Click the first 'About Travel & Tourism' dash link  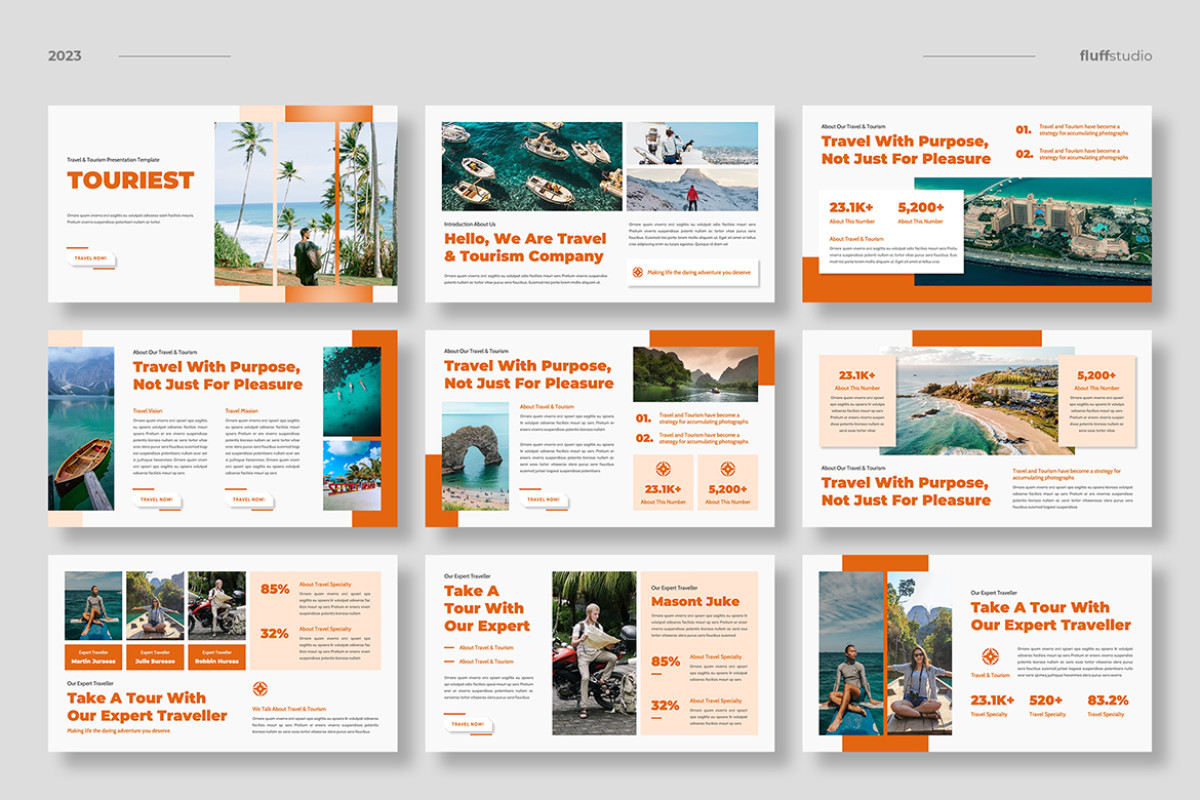[479, 648]
